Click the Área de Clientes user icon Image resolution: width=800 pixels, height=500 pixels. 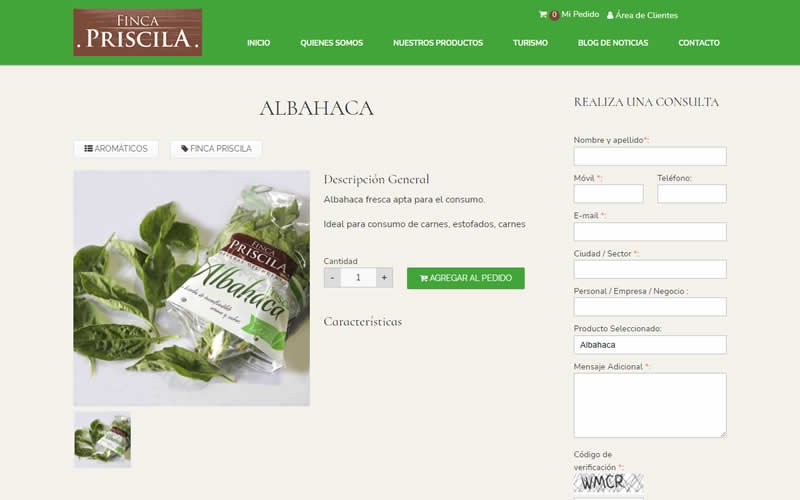click(x=610, y=15)
